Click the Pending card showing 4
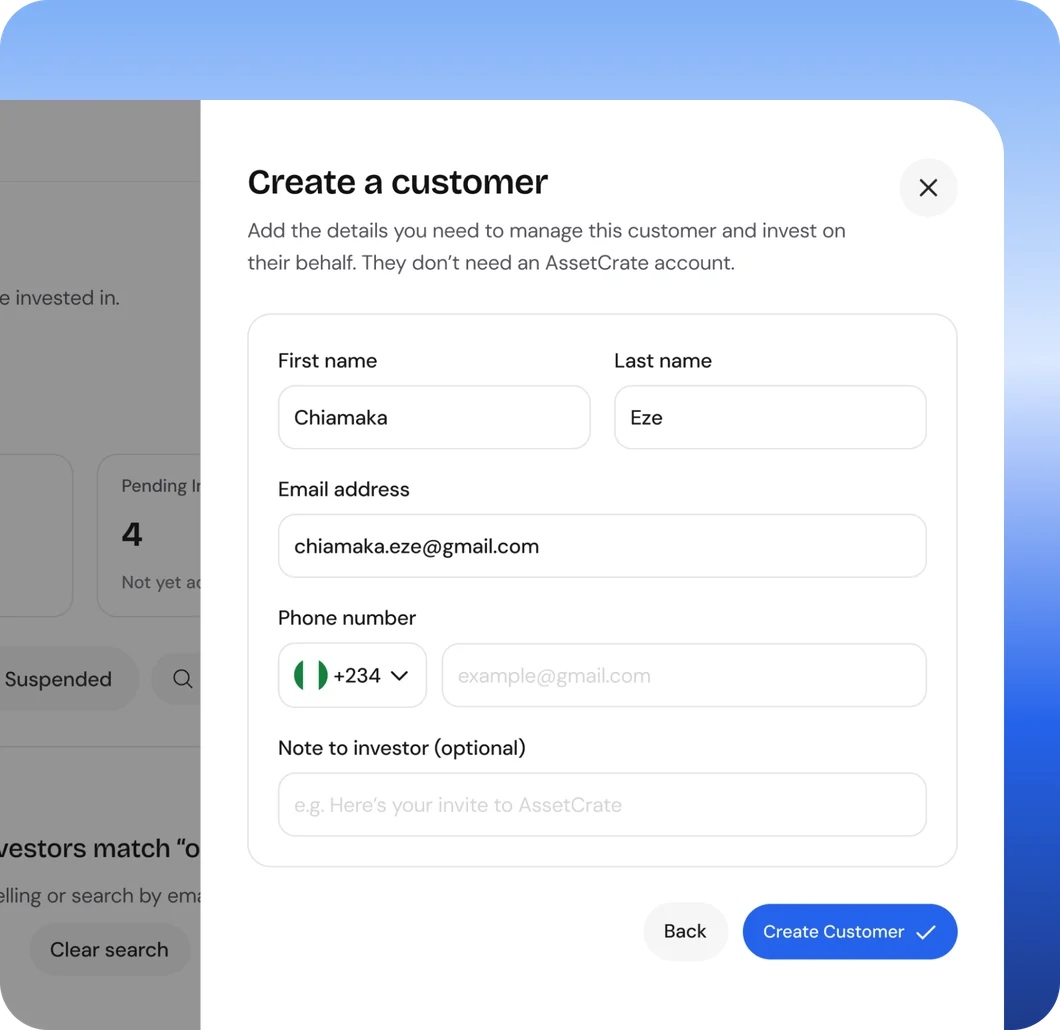Viewport: 1060px width, 1030px height. pyautogui.click(x=149, y=535)
